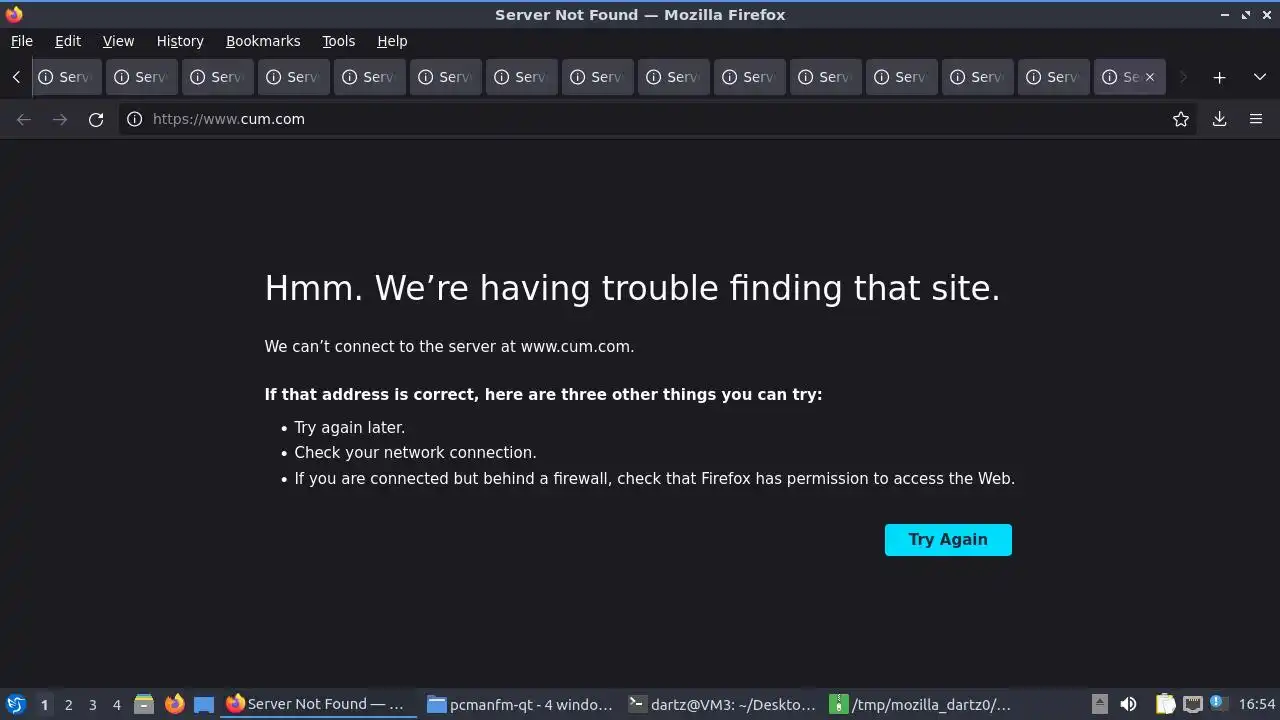Viewport: 1280px width, 720px height.
Task: Close the currently active tab
Action: click(1149, 77)
